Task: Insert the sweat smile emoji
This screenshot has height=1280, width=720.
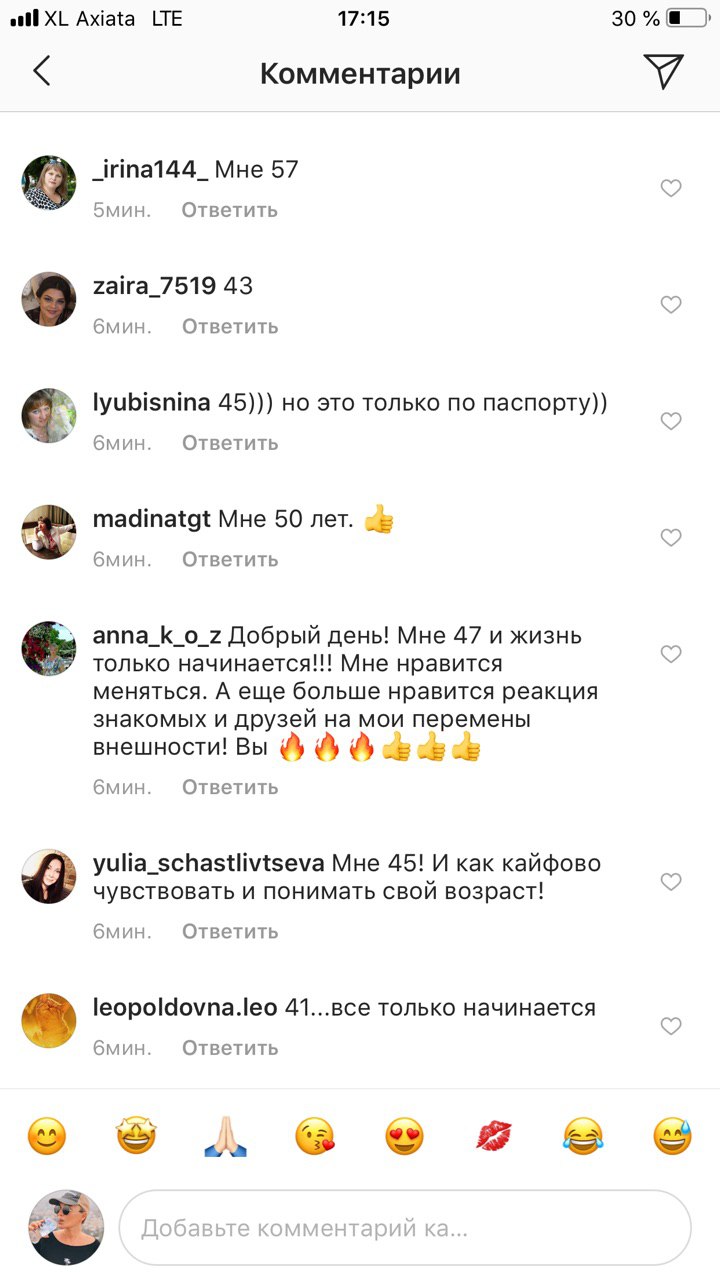Action: pos(672,1137)
